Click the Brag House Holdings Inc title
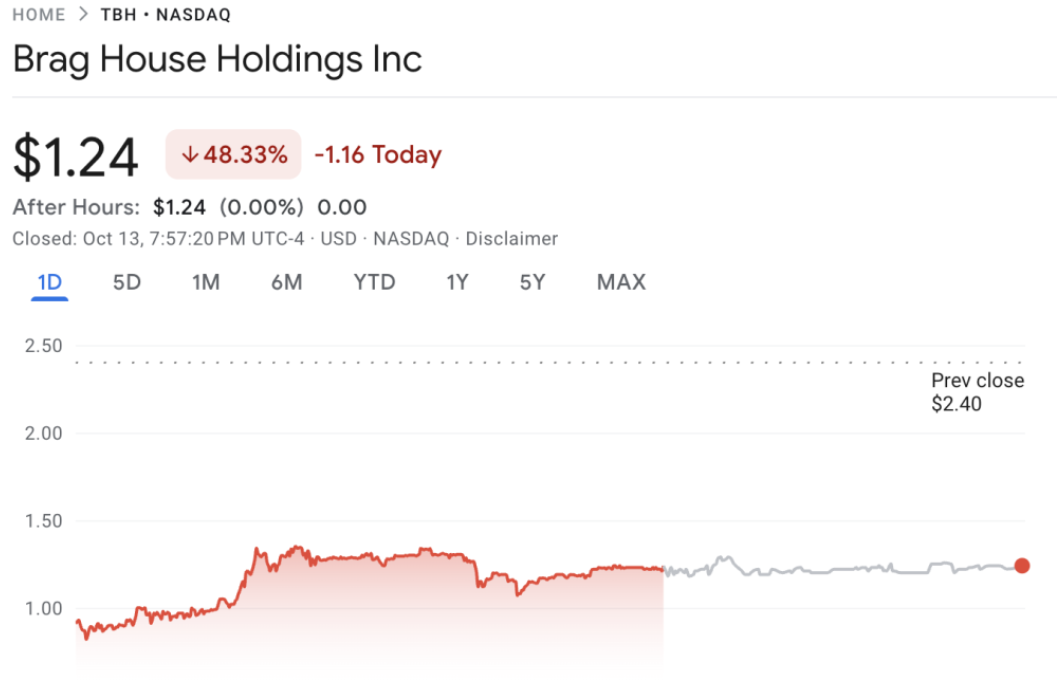The image size is (1057, 686). click(x=217, y=59)
